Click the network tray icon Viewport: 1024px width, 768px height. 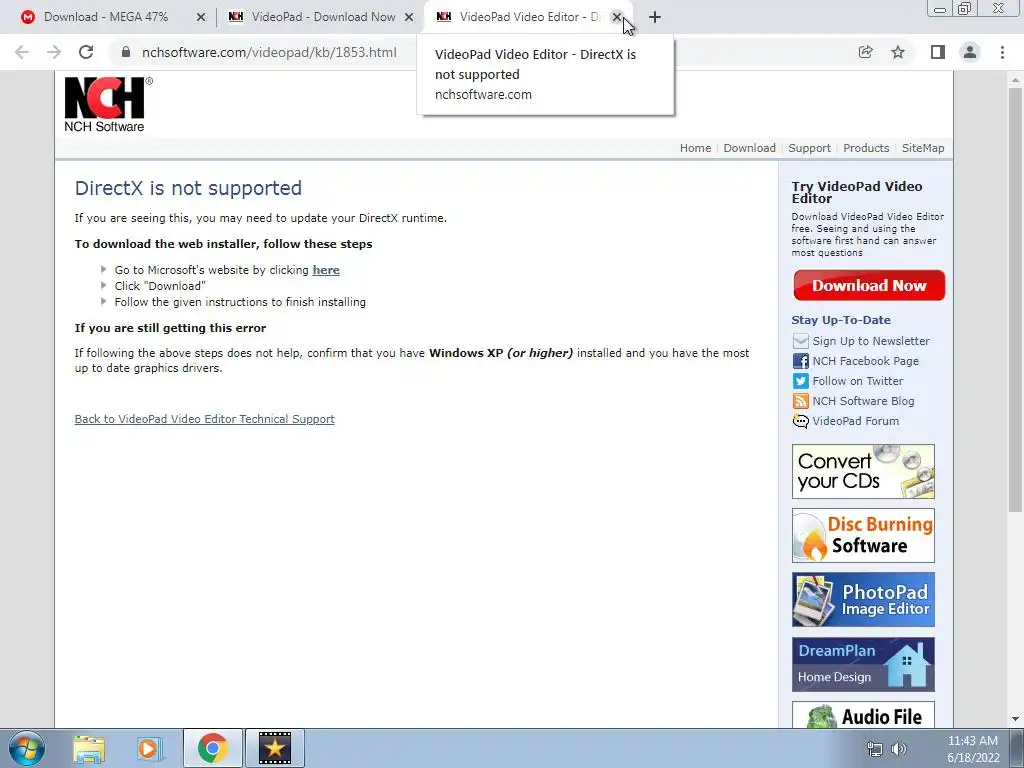(x=874, y=748)
